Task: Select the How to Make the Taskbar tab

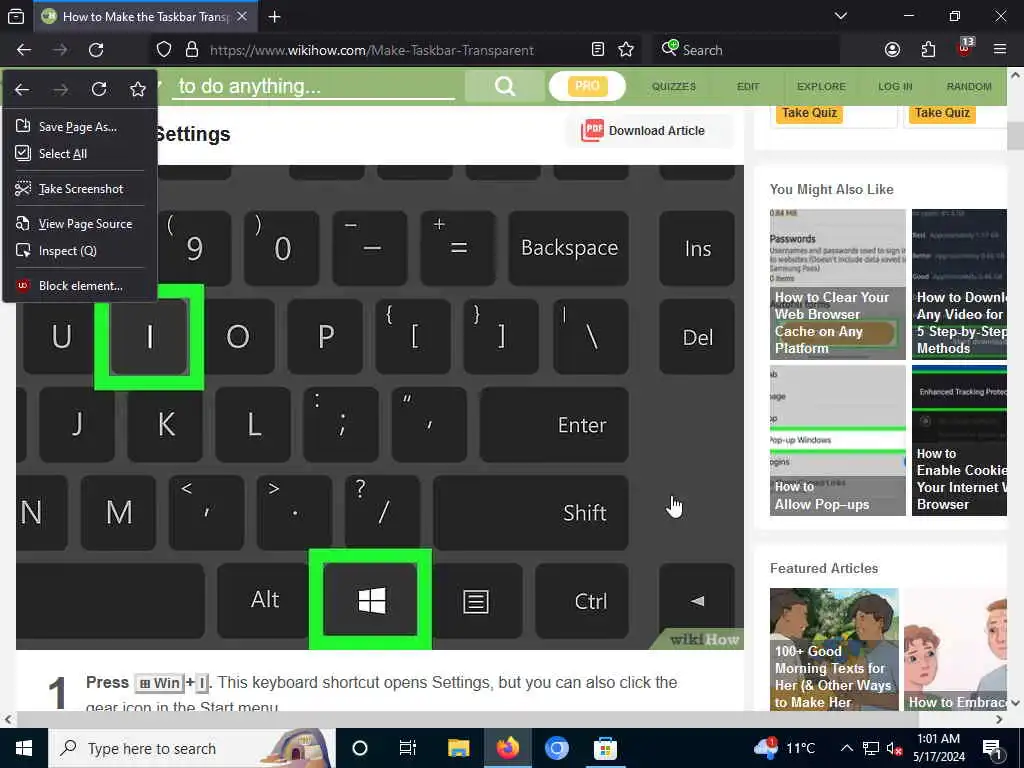Action: [x=145, y=16]
